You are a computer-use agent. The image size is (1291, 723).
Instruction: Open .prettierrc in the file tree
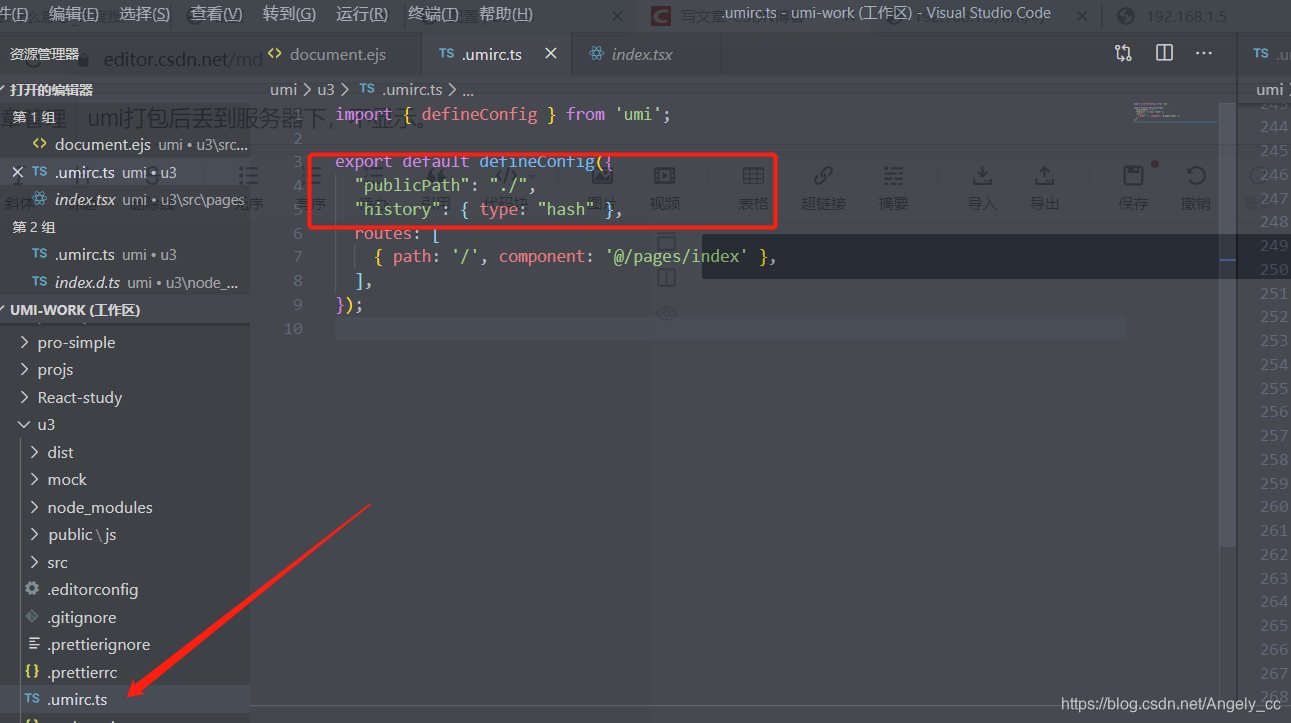[x=82, y=672]
